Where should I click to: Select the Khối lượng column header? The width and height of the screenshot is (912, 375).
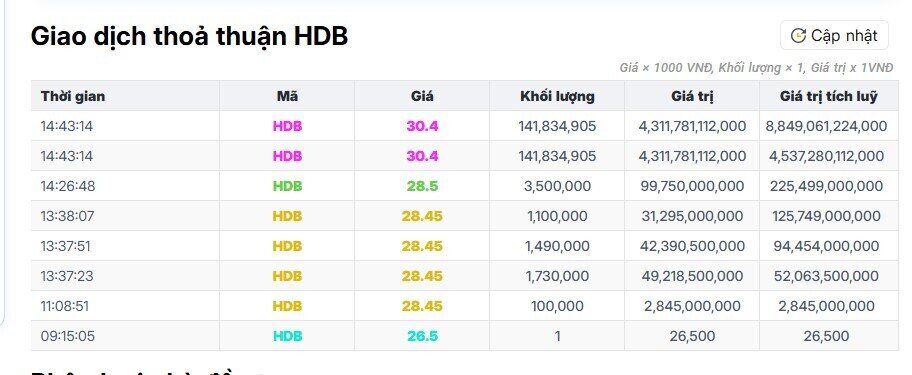(x=557, y=96)
